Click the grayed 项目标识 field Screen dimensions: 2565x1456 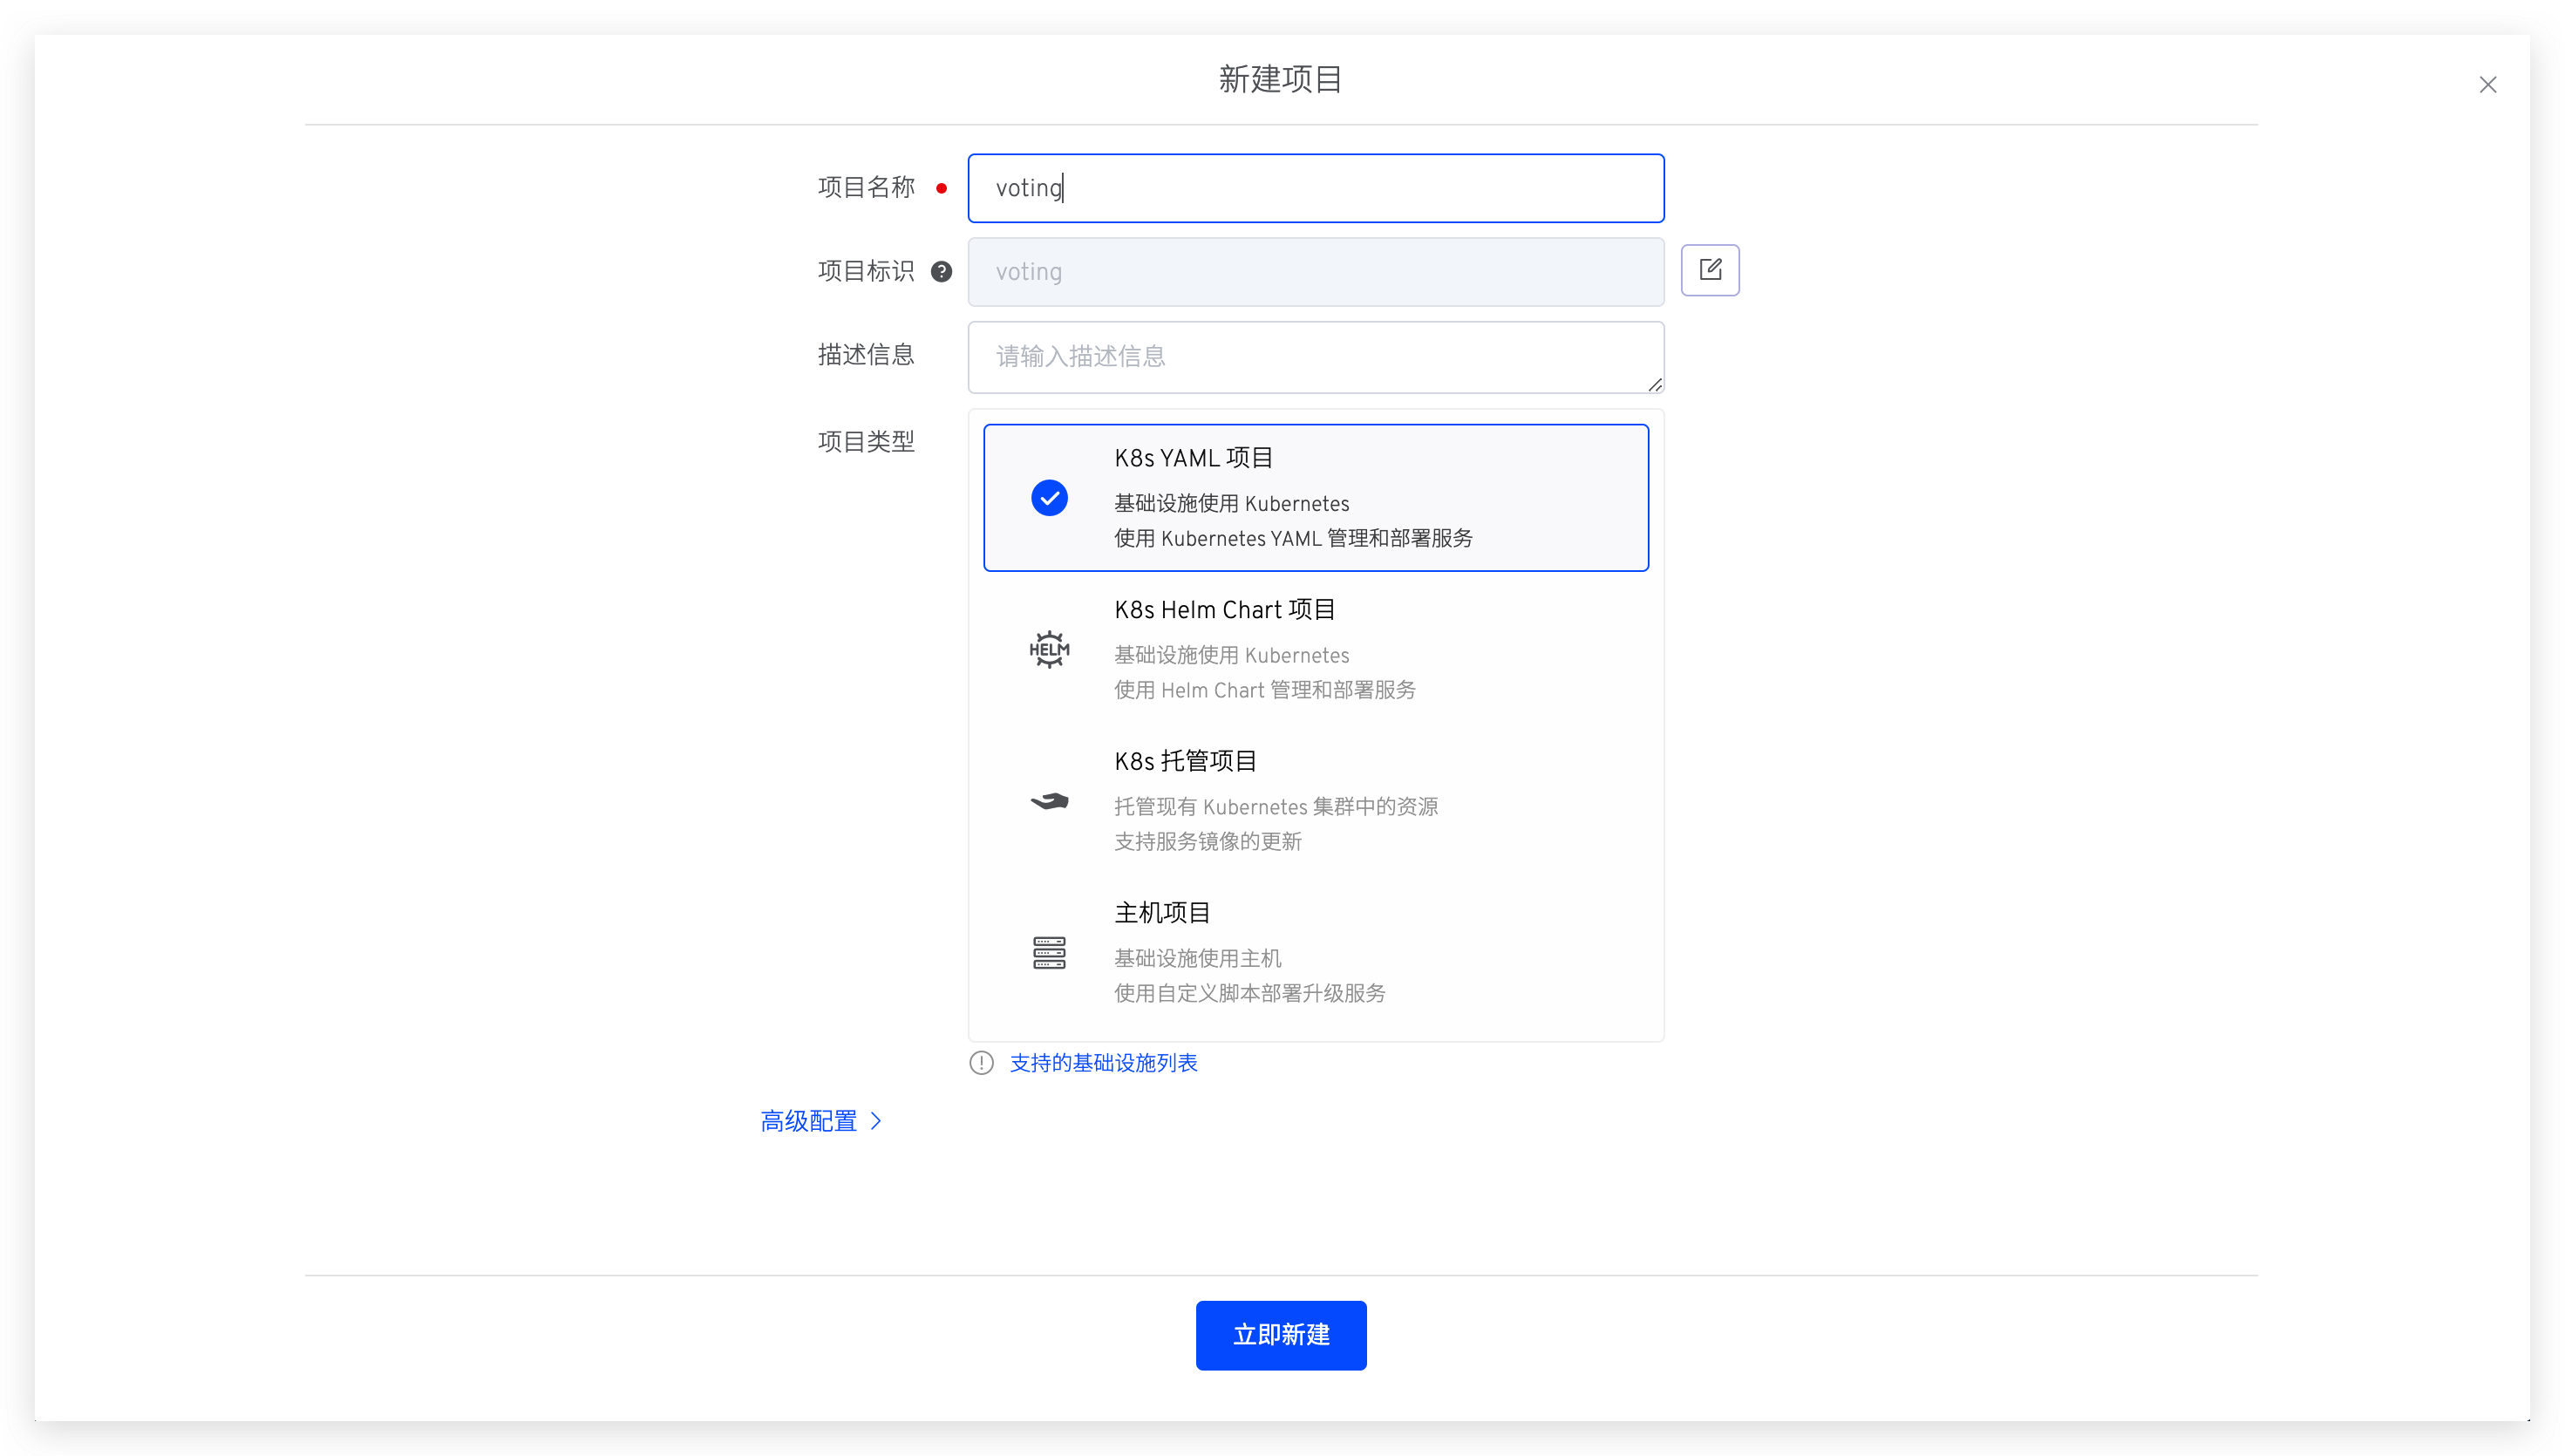tap(1316, 271)
